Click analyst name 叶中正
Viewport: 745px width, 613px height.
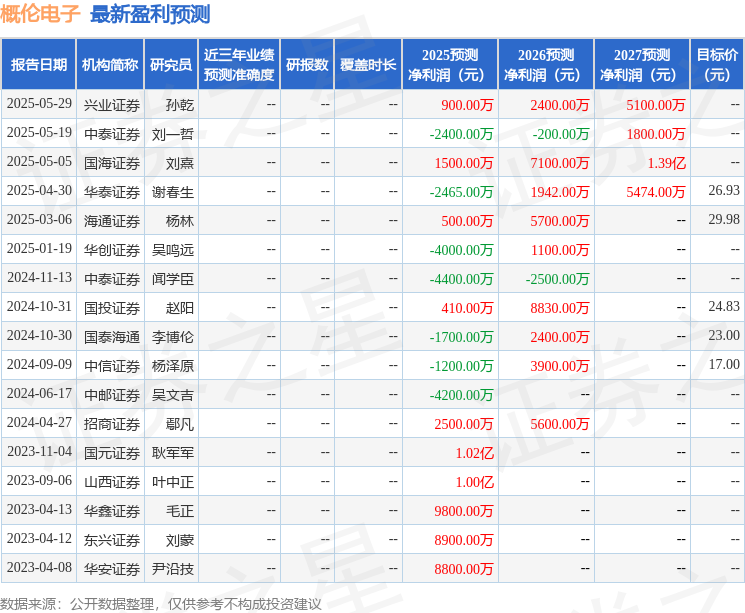172,481
